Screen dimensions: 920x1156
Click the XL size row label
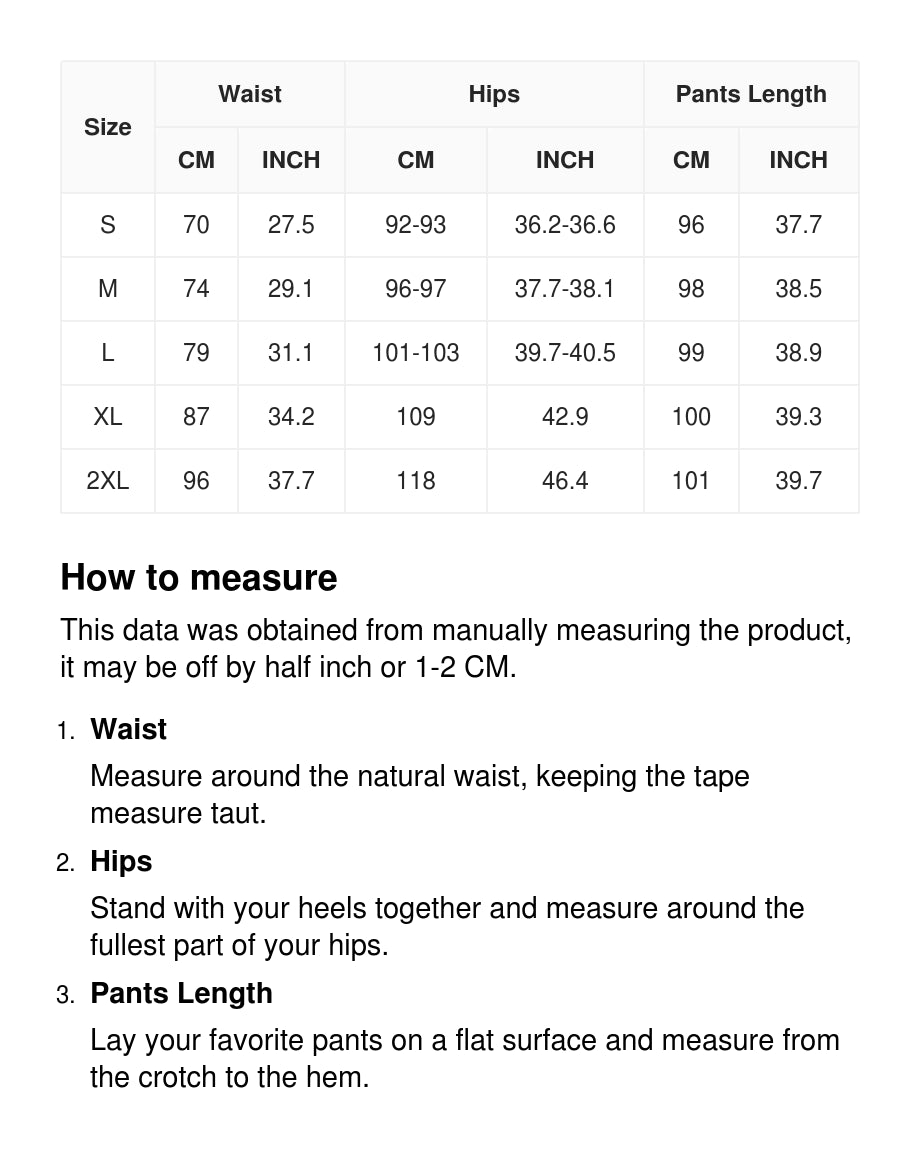tap(108, 417)
